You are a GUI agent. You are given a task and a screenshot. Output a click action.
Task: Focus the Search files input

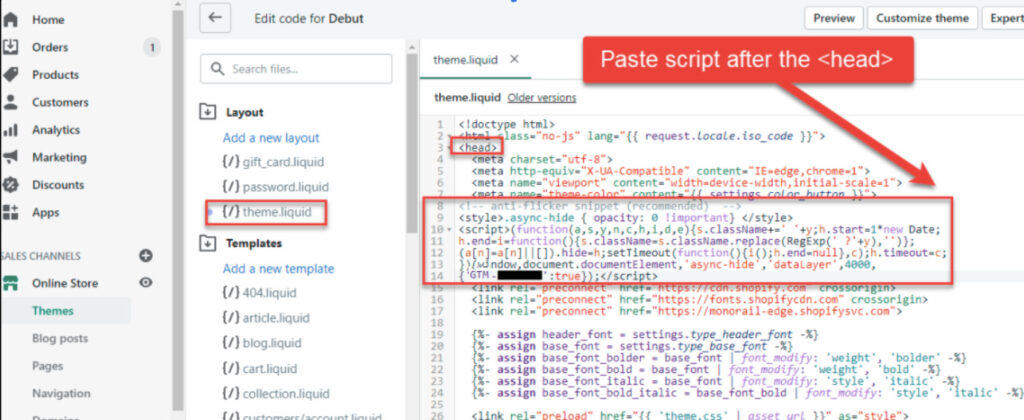tap(296, 69)
